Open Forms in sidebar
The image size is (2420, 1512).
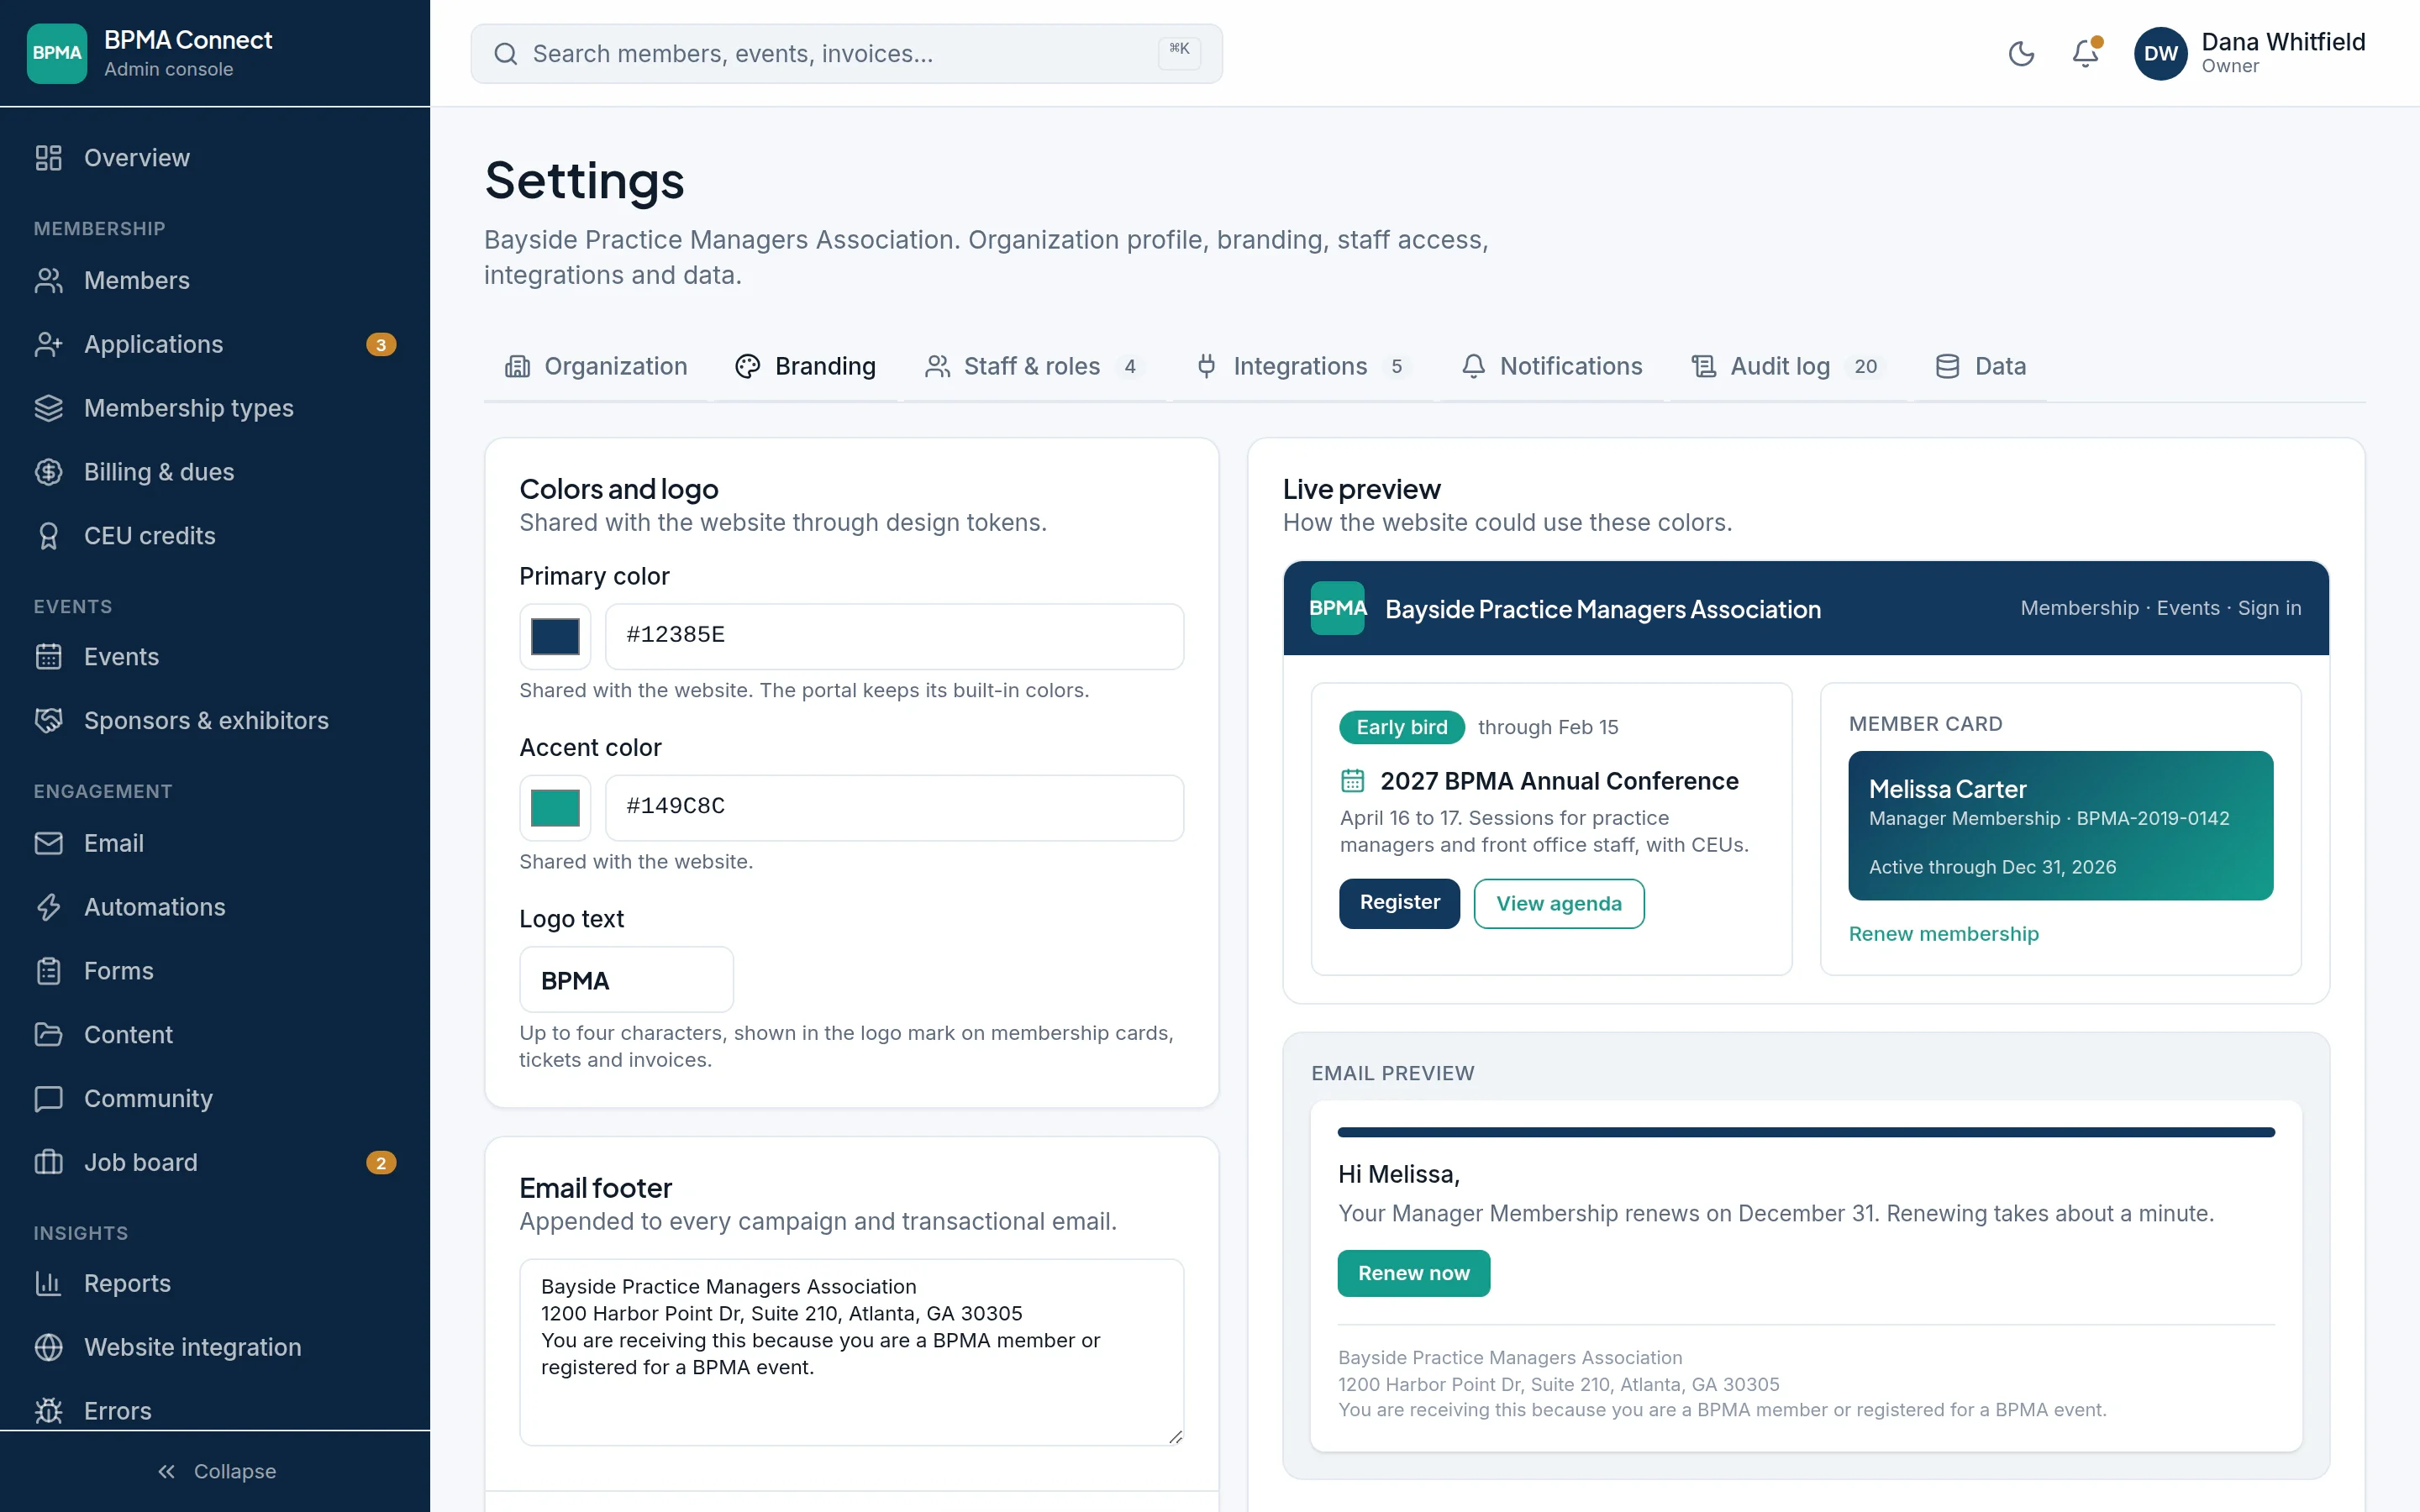click(x=215, y=971)
